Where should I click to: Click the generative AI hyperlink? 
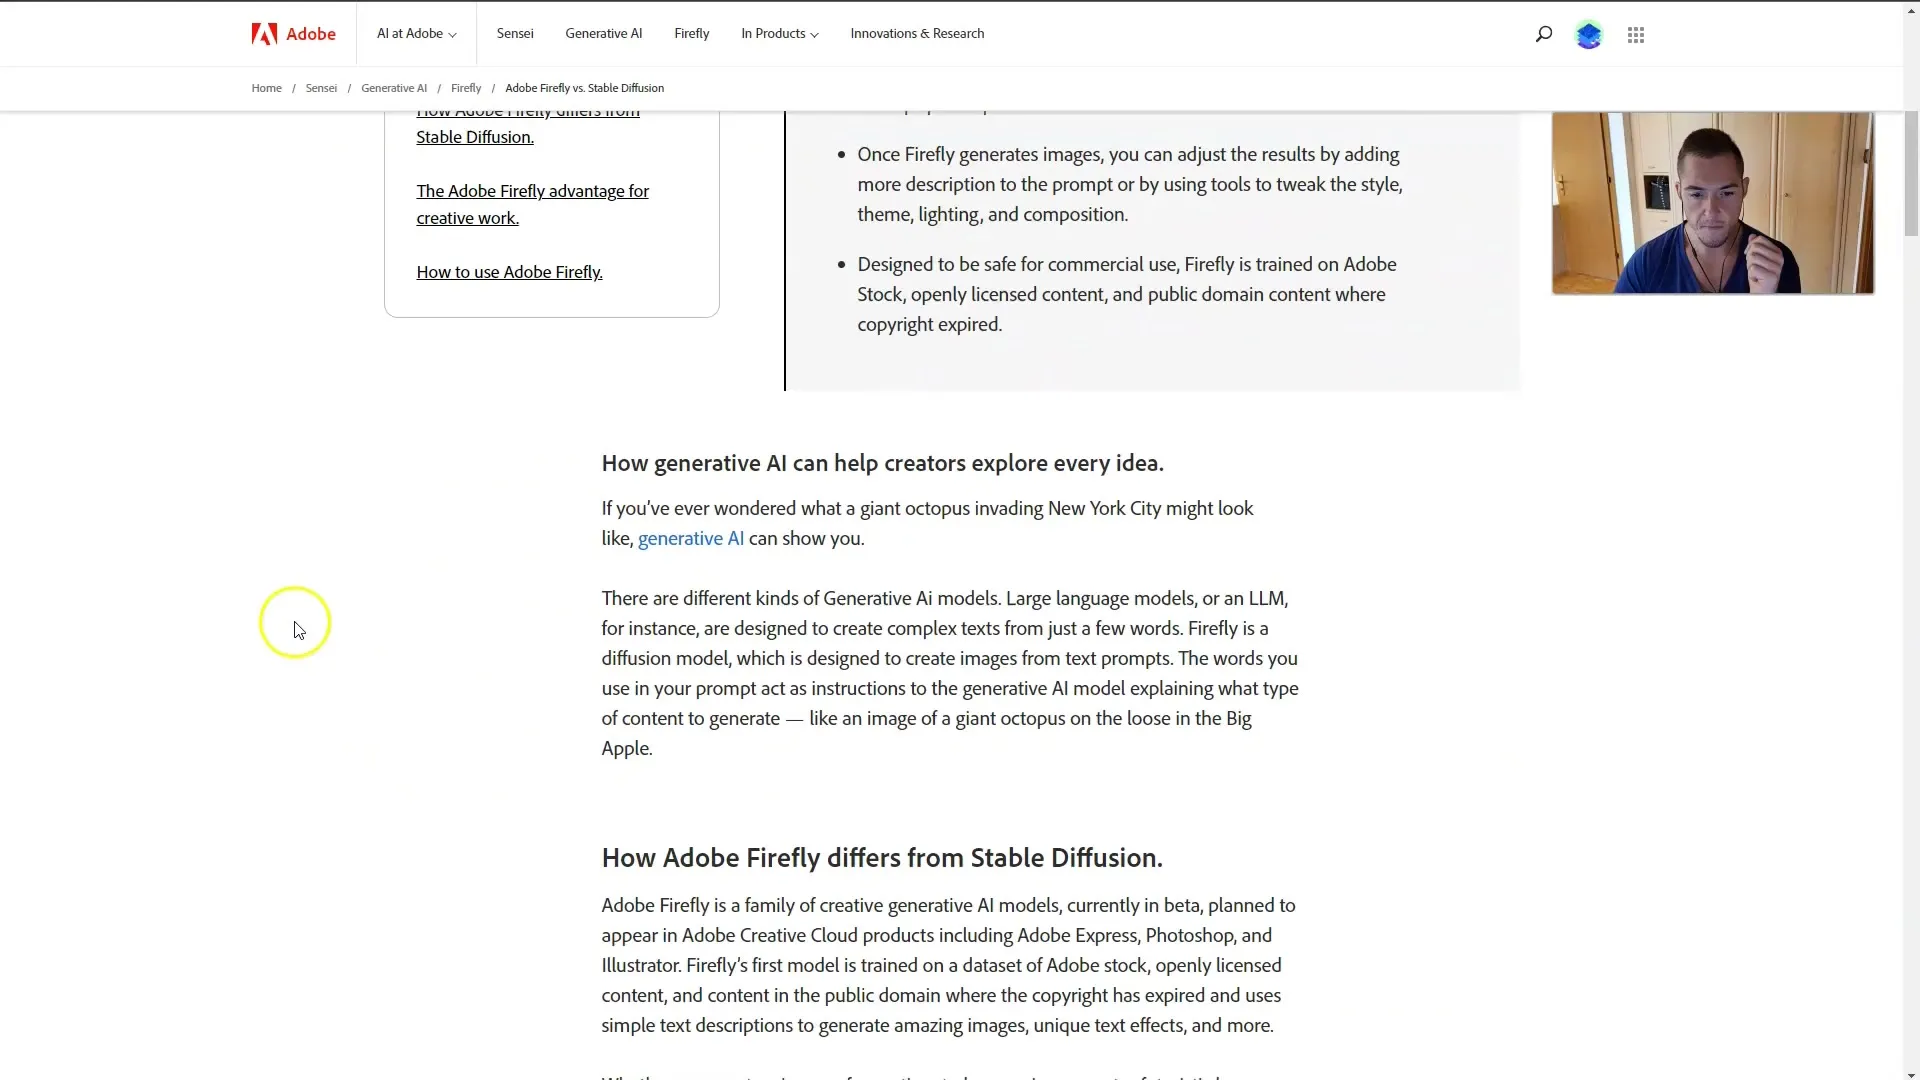pyautogui.click(x=691, y=538)
